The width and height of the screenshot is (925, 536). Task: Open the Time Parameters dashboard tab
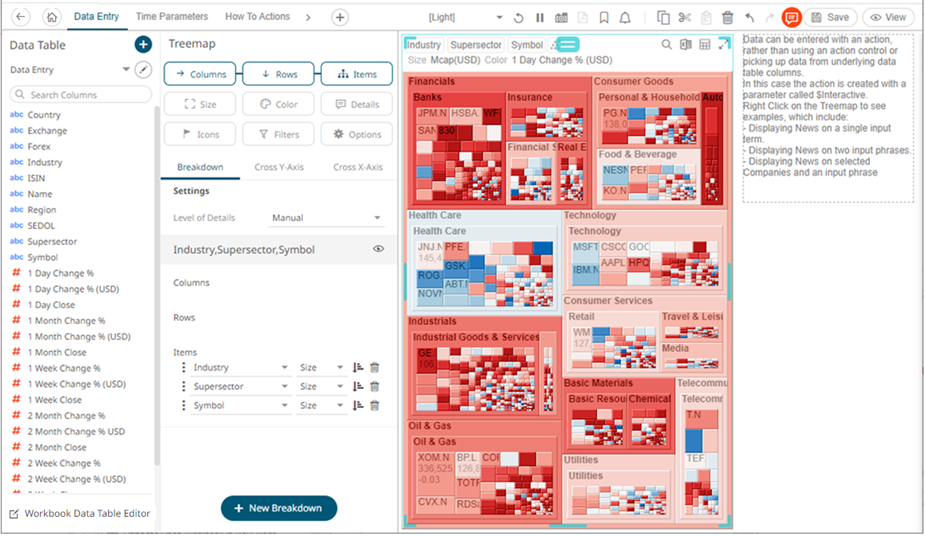(172, 17)
